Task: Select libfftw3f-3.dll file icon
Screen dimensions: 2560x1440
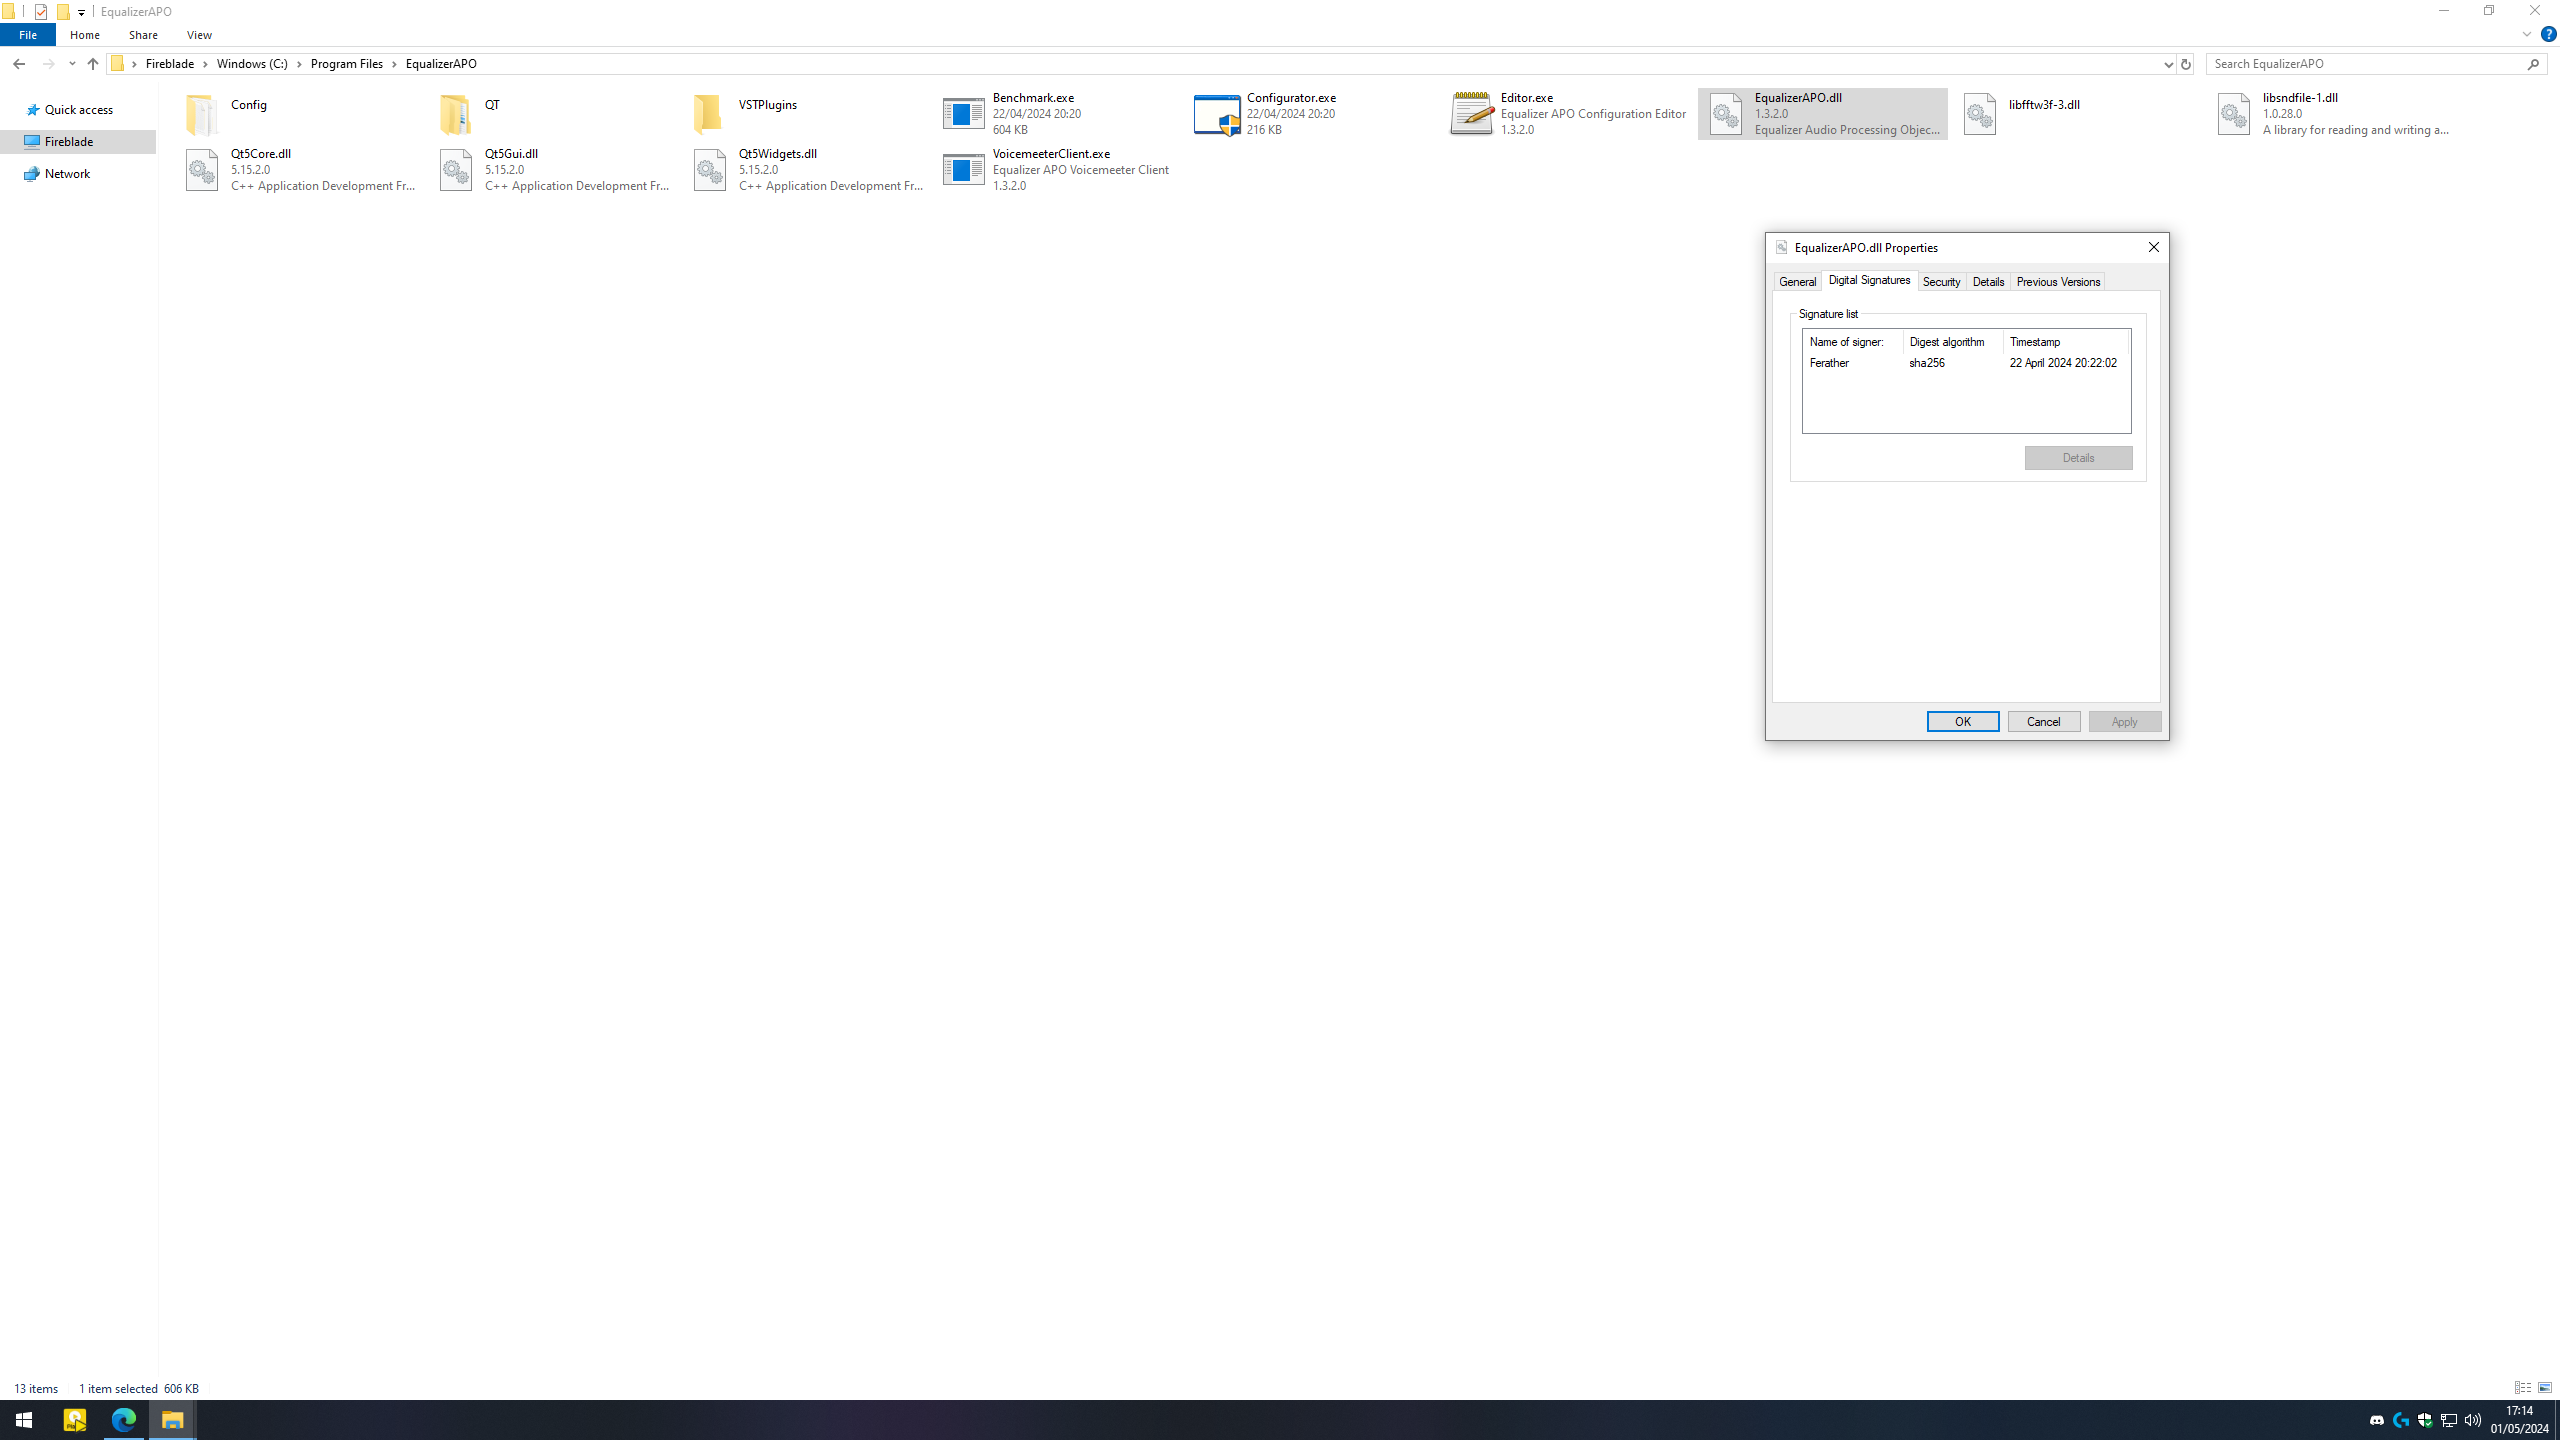Action: [x=1979, y=114]
